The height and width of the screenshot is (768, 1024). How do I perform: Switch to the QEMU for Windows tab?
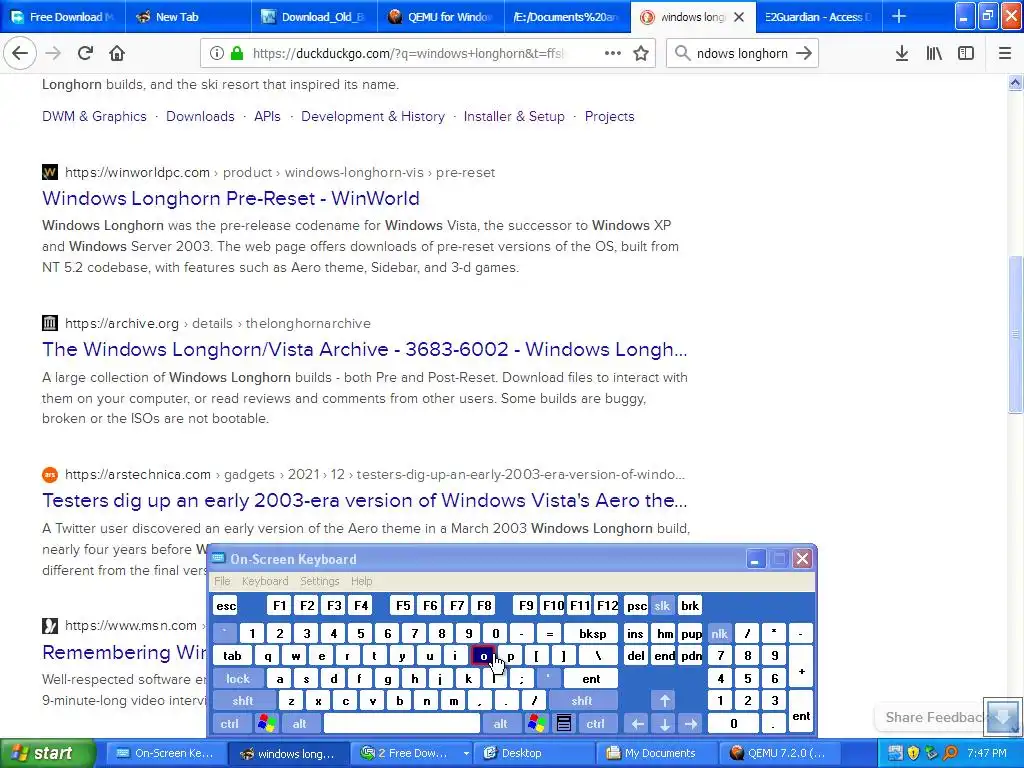click(440, 16)
